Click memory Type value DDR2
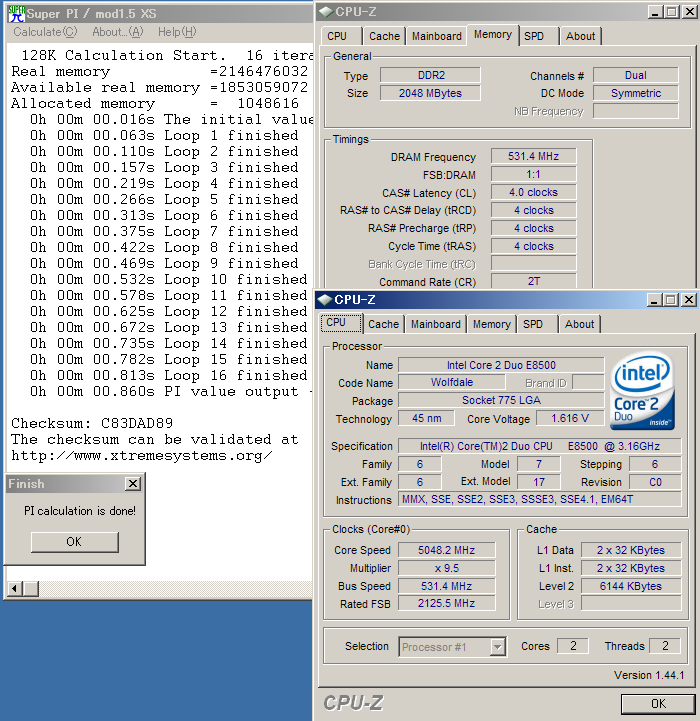Screen dimensions: 700x721 (x=430, y=75)
